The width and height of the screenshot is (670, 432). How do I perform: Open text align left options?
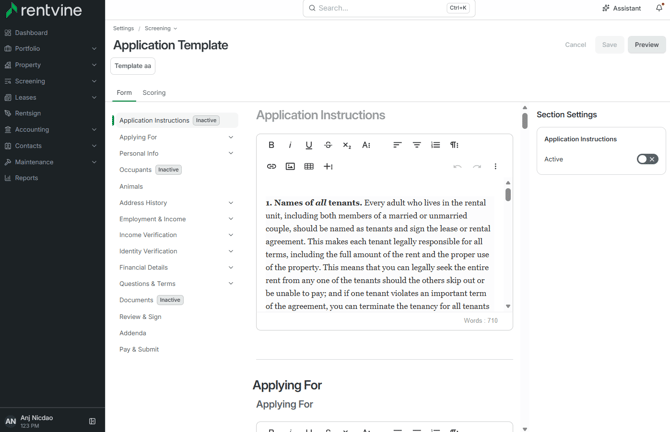(397, 145)
